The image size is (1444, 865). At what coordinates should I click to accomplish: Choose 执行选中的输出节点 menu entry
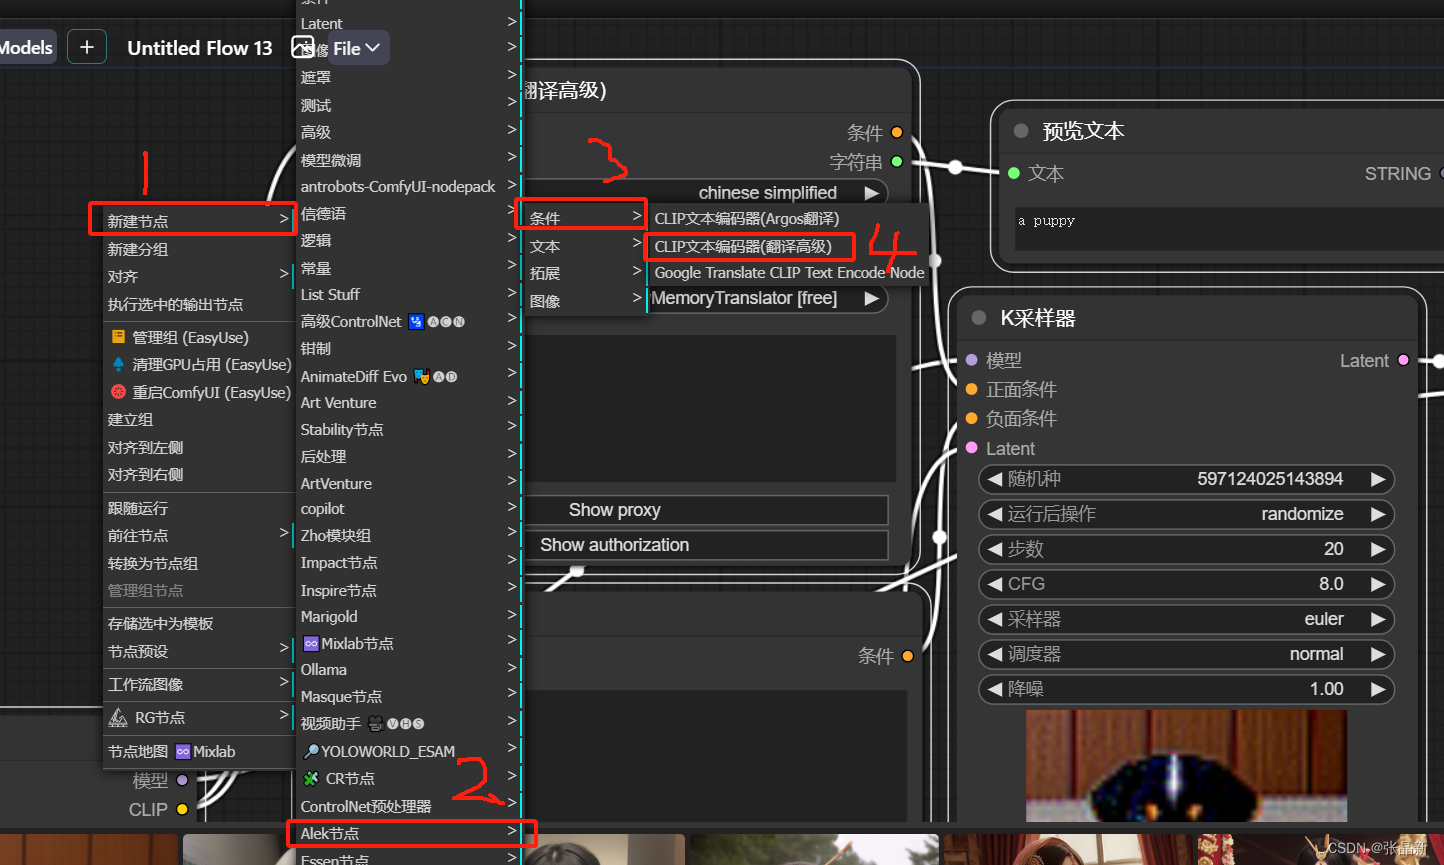pyautogui.click(x=198, y=304)
